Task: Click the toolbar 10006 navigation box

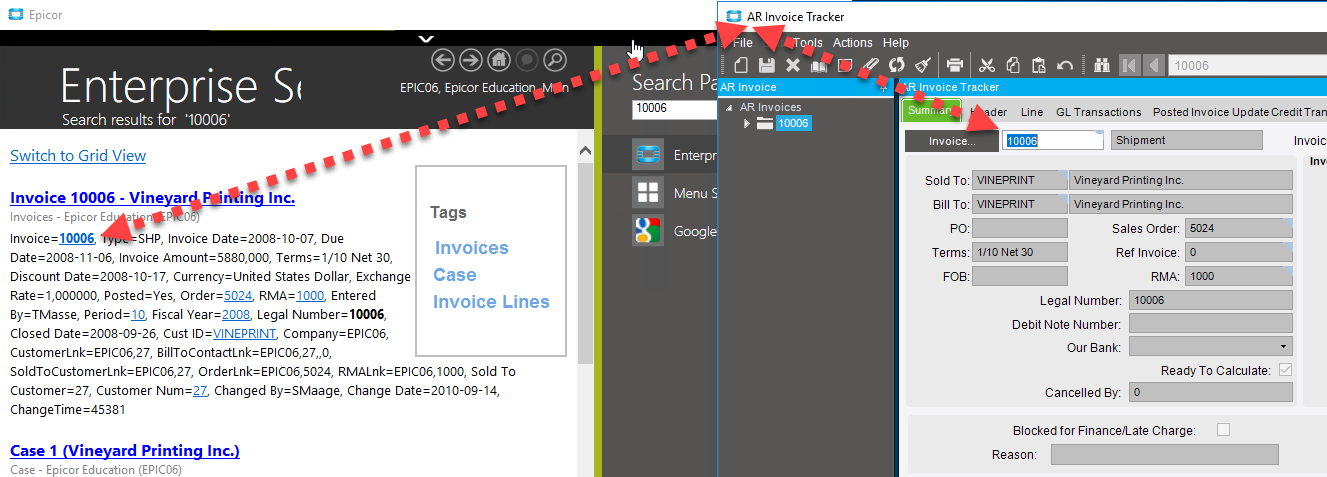Action: [1247, 66]
